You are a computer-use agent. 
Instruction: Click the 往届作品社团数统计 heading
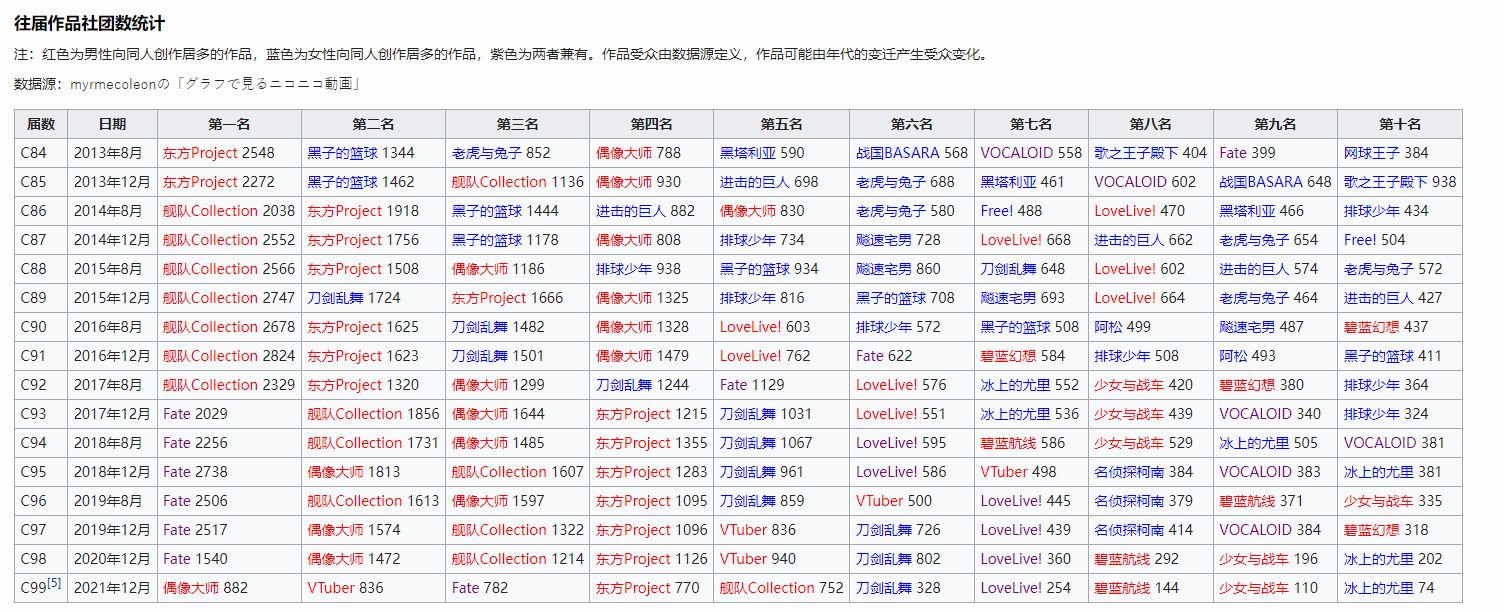[x=90, y=23]
